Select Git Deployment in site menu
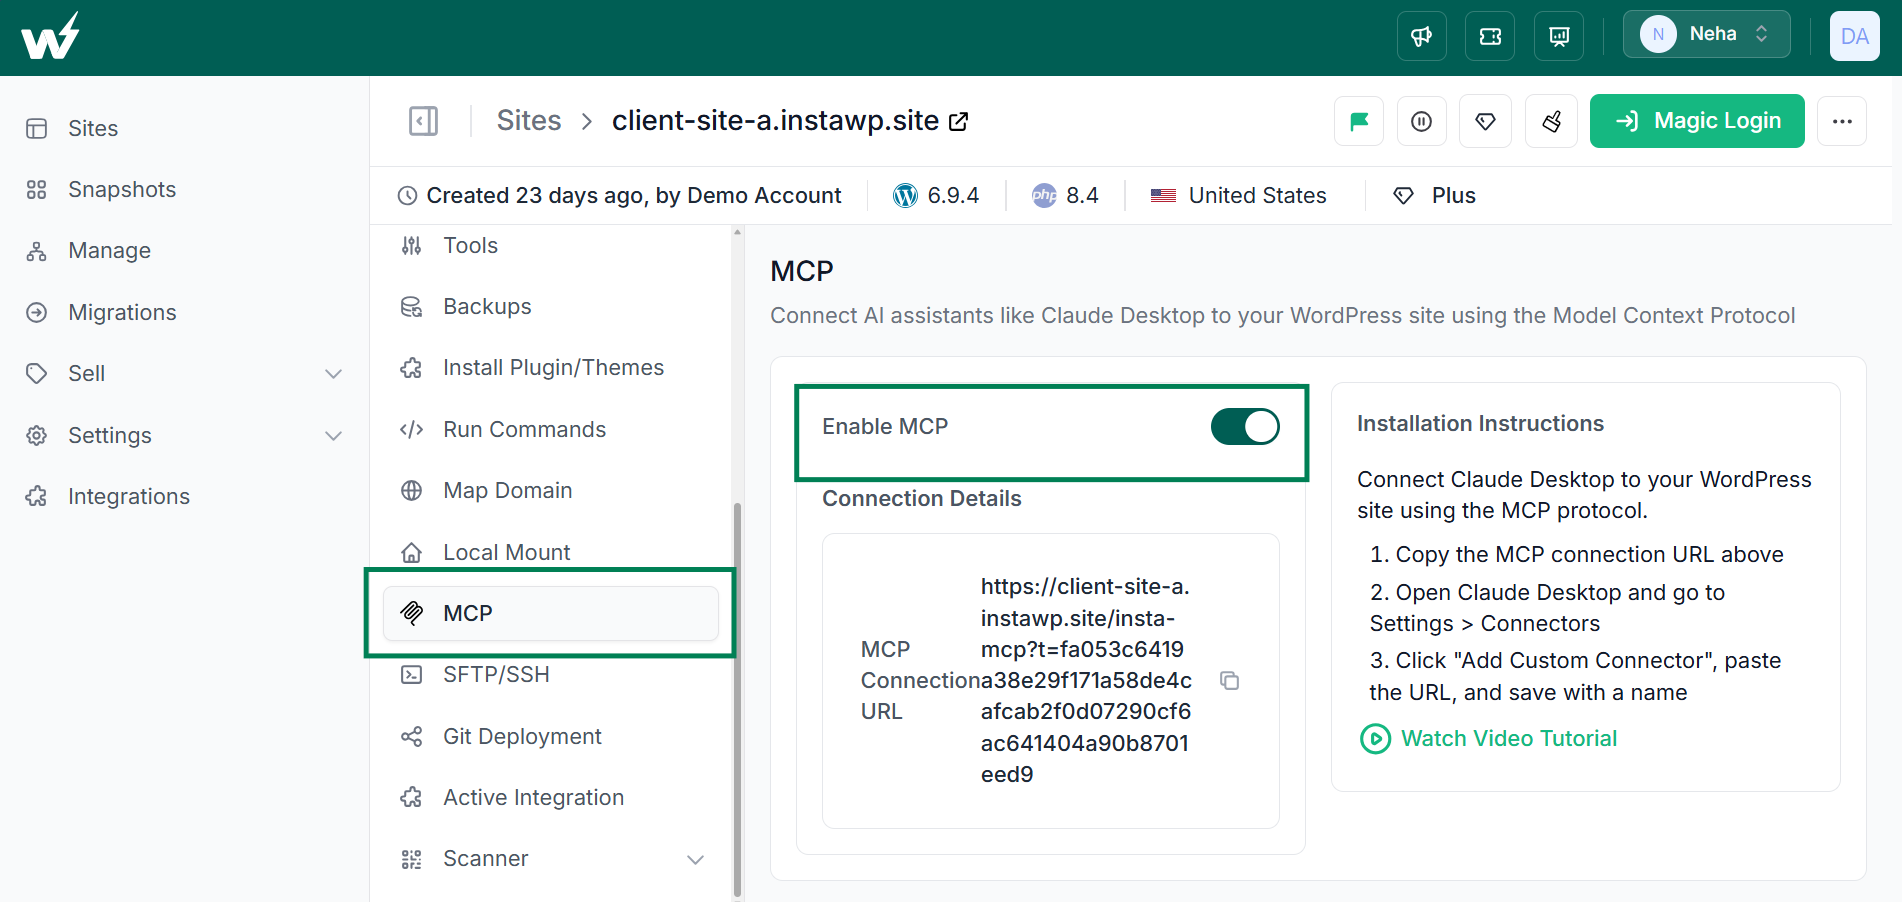 pos(522,737)
